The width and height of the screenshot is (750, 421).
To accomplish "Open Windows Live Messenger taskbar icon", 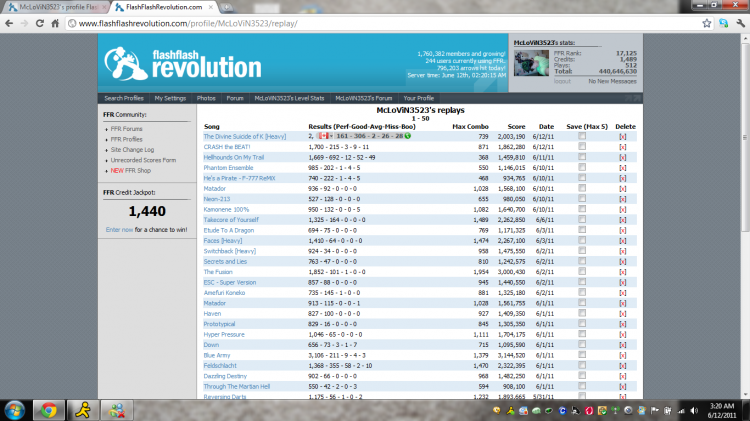I will (x=117, y=410).
